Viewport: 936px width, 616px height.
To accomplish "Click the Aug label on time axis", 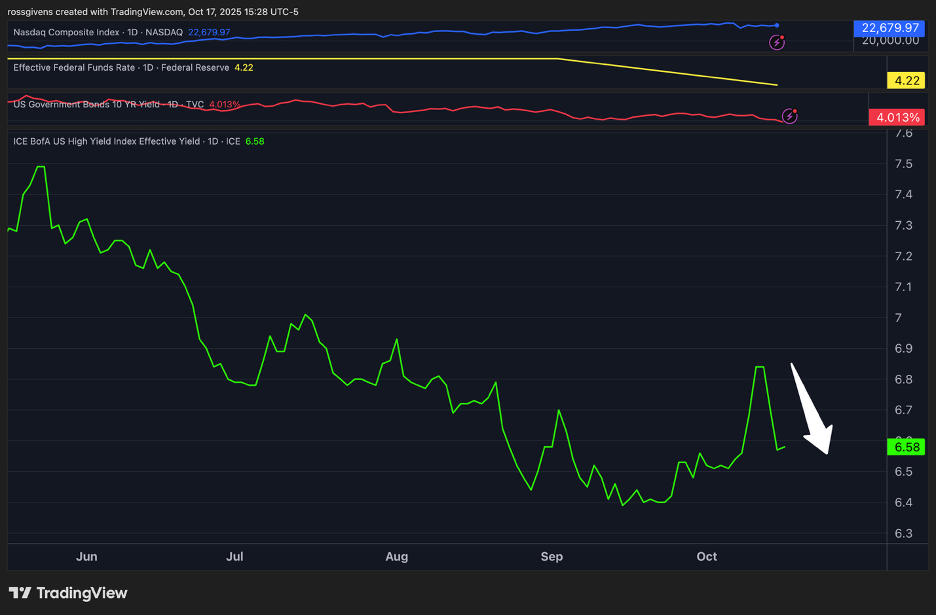I will coord(397,556).
